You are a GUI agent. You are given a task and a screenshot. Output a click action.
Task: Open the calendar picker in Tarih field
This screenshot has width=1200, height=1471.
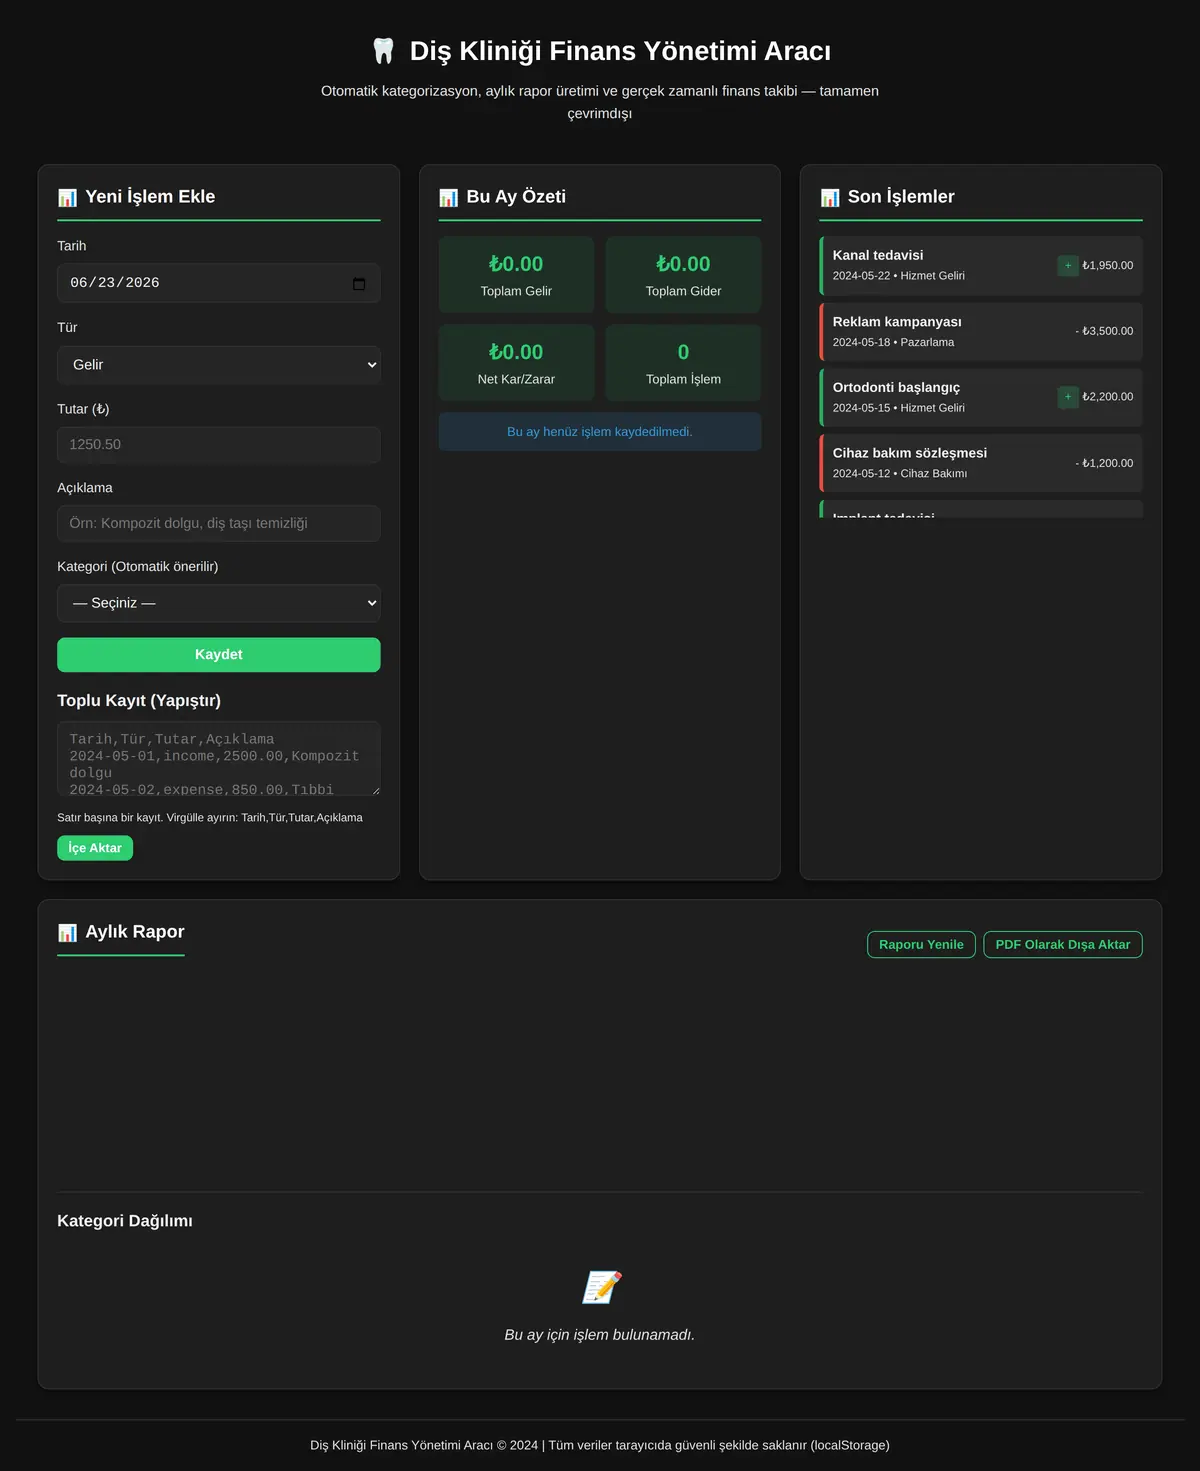click(359, 283)
